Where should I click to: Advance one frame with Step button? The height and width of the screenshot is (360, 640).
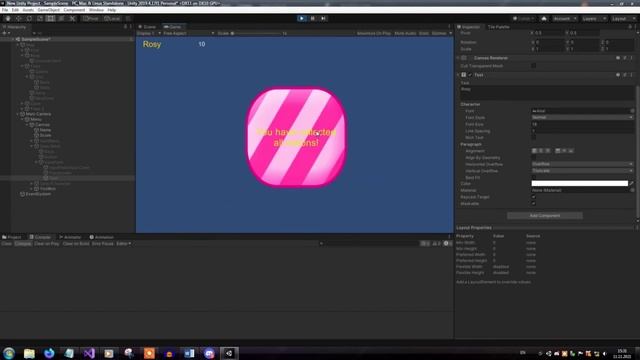pyautogui.click(x=323, y=18)
